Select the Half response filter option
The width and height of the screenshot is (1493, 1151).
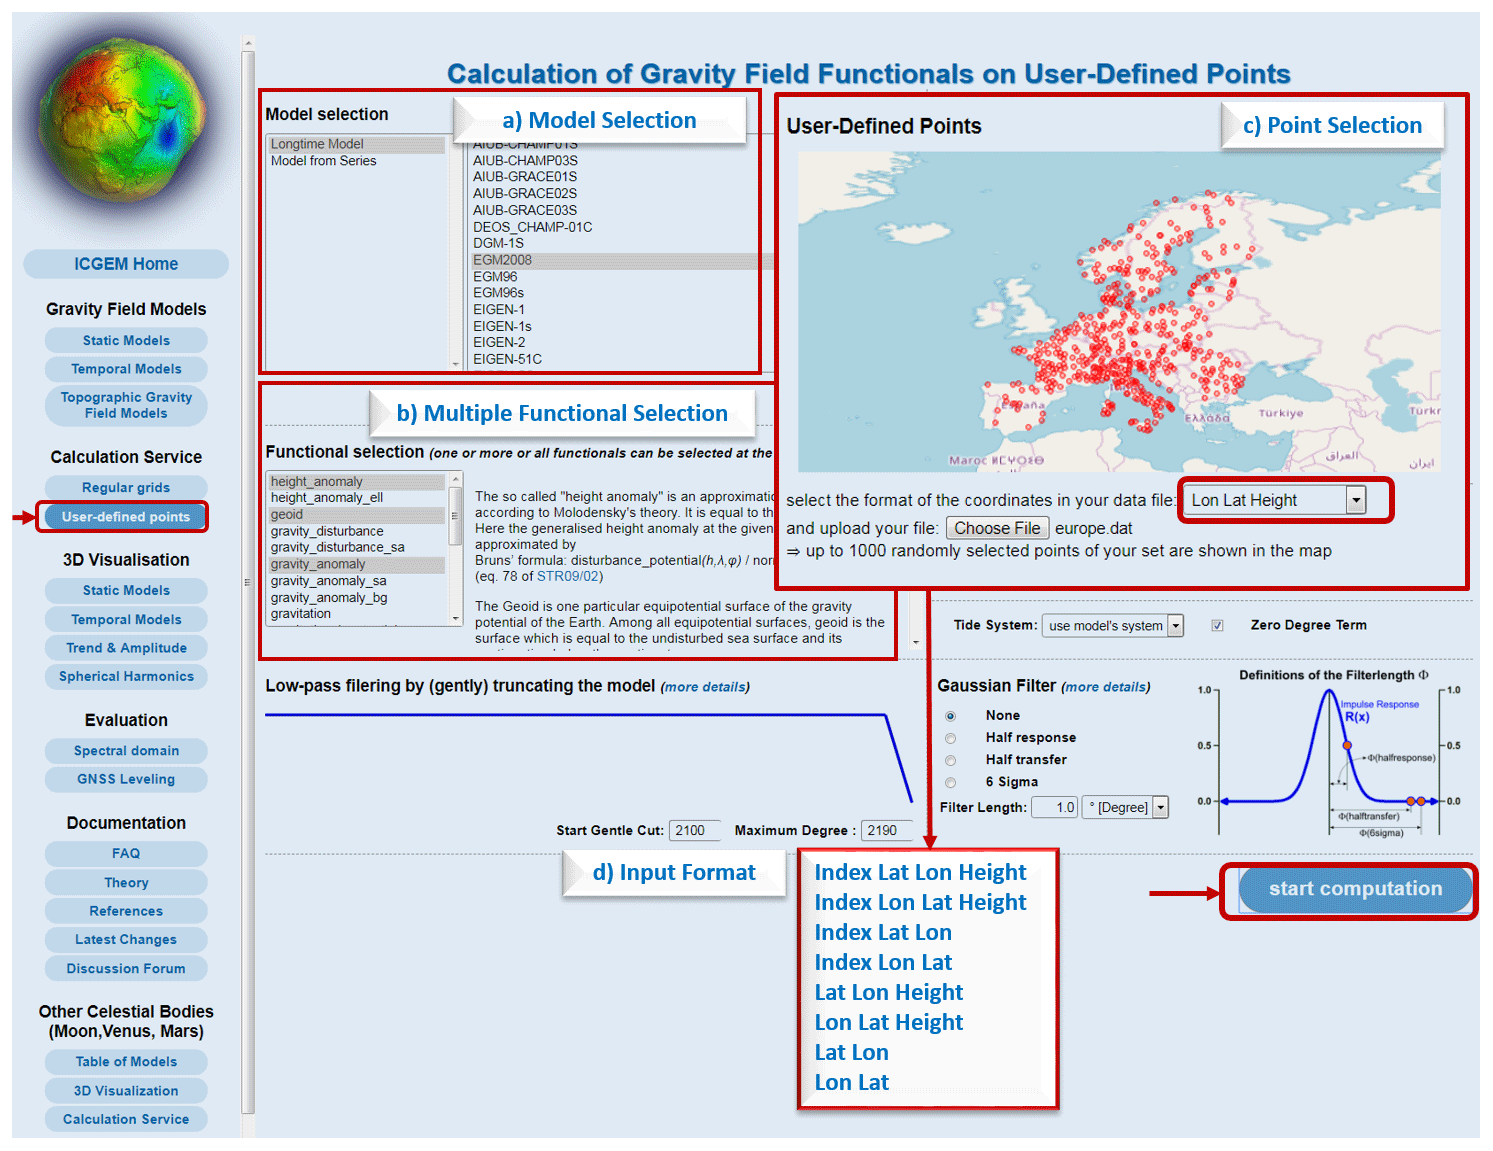951,738
